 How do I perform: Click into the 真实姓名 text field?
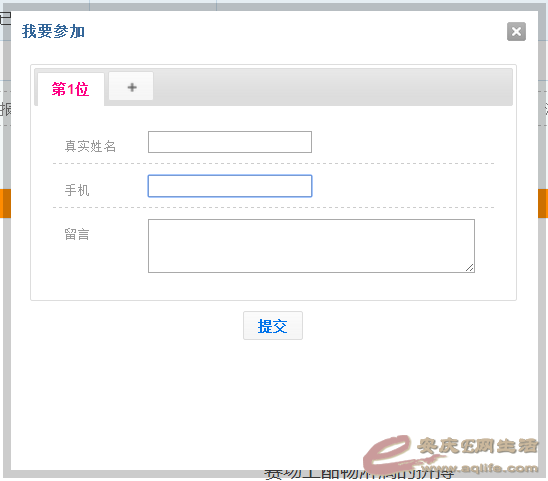pos(230,142)
